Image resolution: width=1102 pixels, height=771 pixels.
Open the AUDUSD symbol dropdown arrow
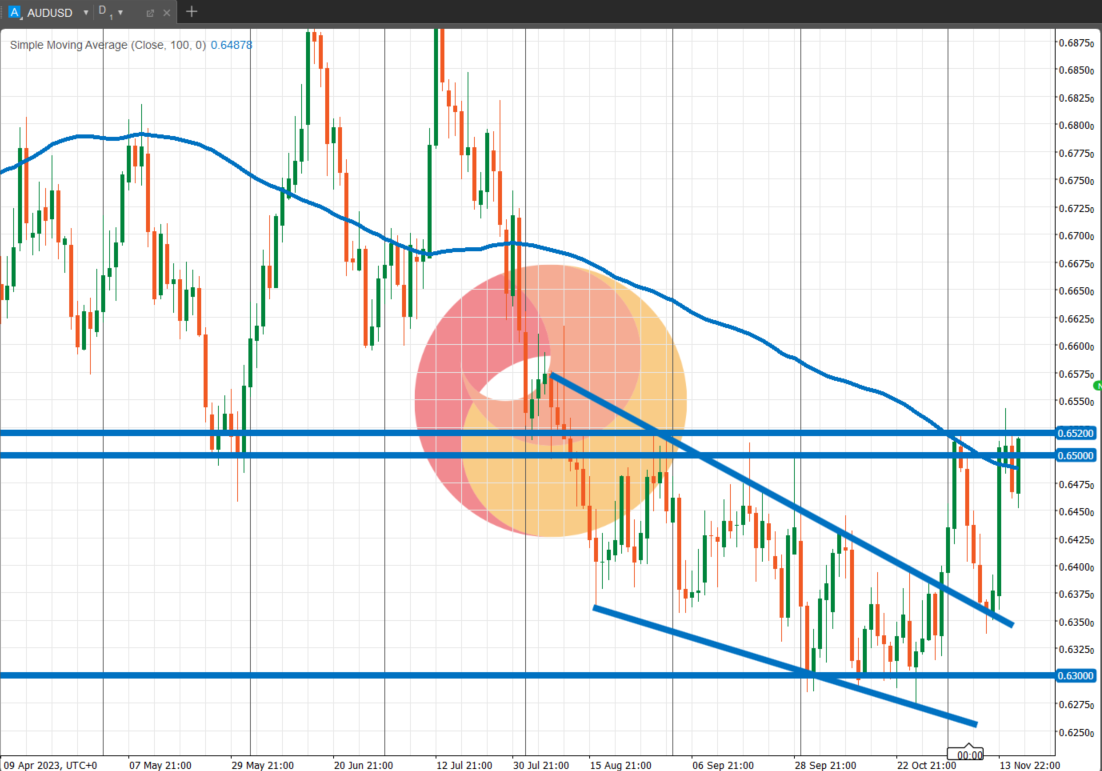(86, 13)
